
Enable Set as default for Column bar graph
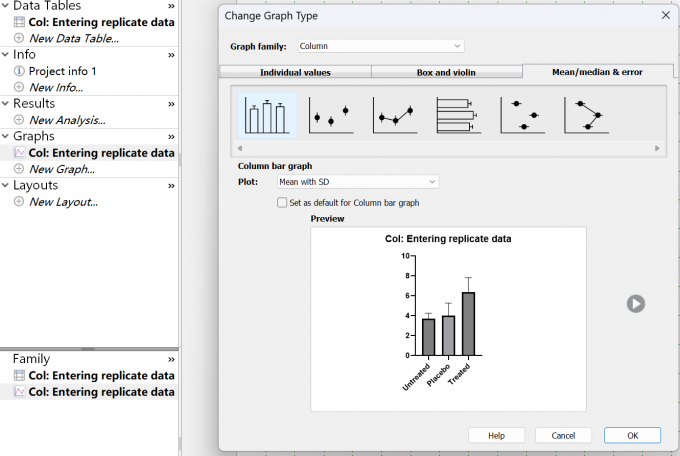tap(282, 202)
